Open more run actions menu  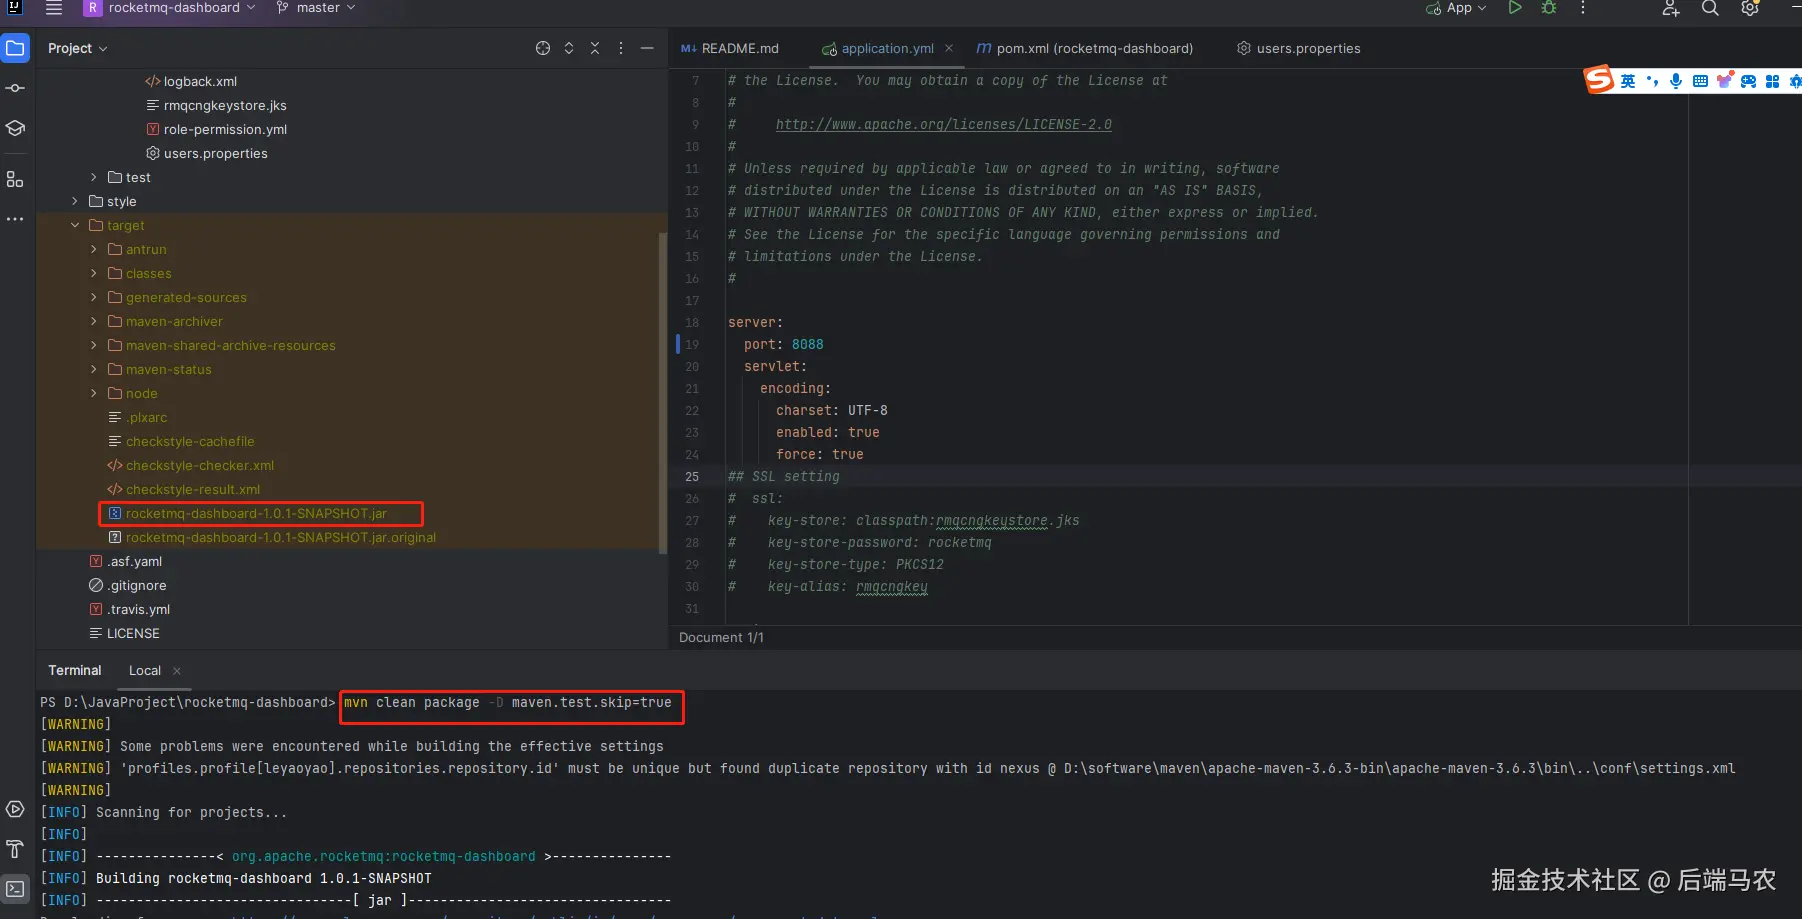coord(1583,8)
